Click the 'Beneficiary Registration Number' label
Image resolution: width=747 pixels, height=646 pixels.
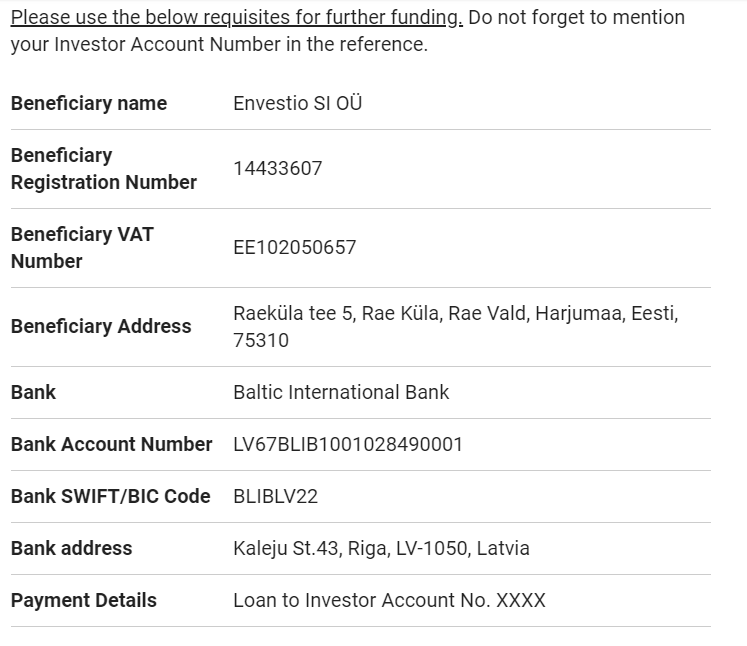pyautogui.click(x=103, y=169)
